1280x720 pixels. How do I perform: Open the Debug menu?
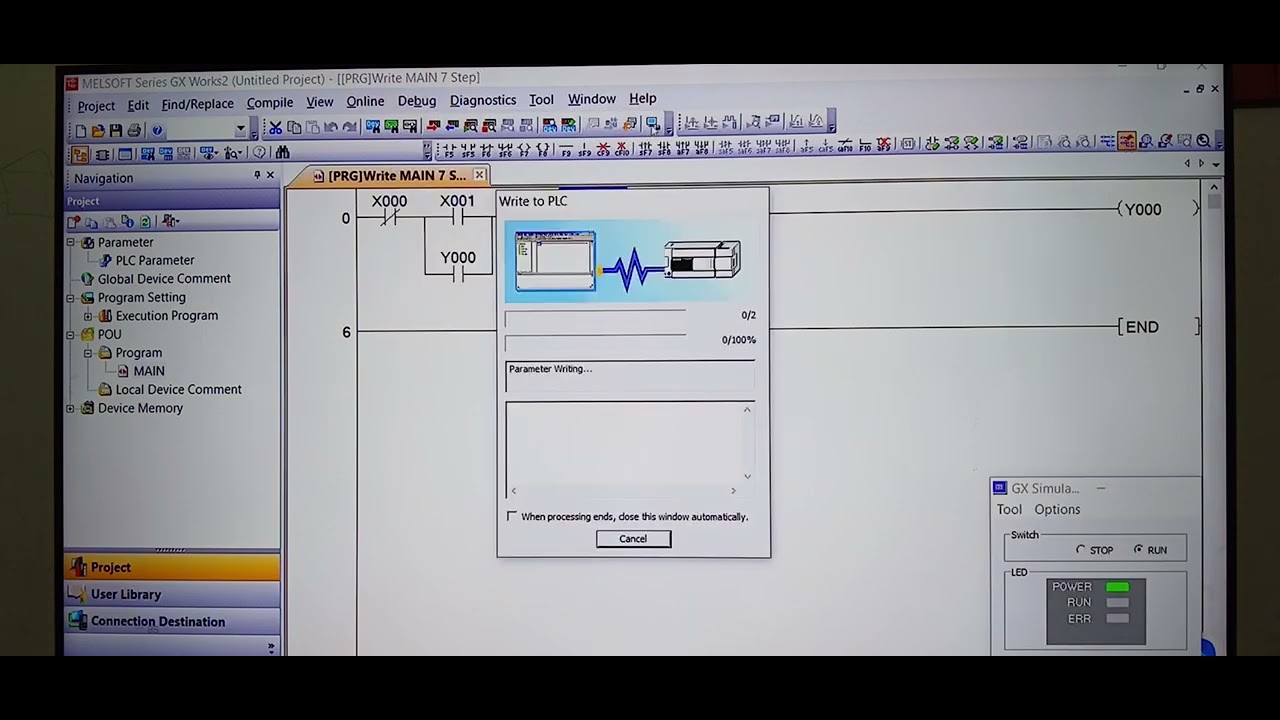(x=417, y=101)
